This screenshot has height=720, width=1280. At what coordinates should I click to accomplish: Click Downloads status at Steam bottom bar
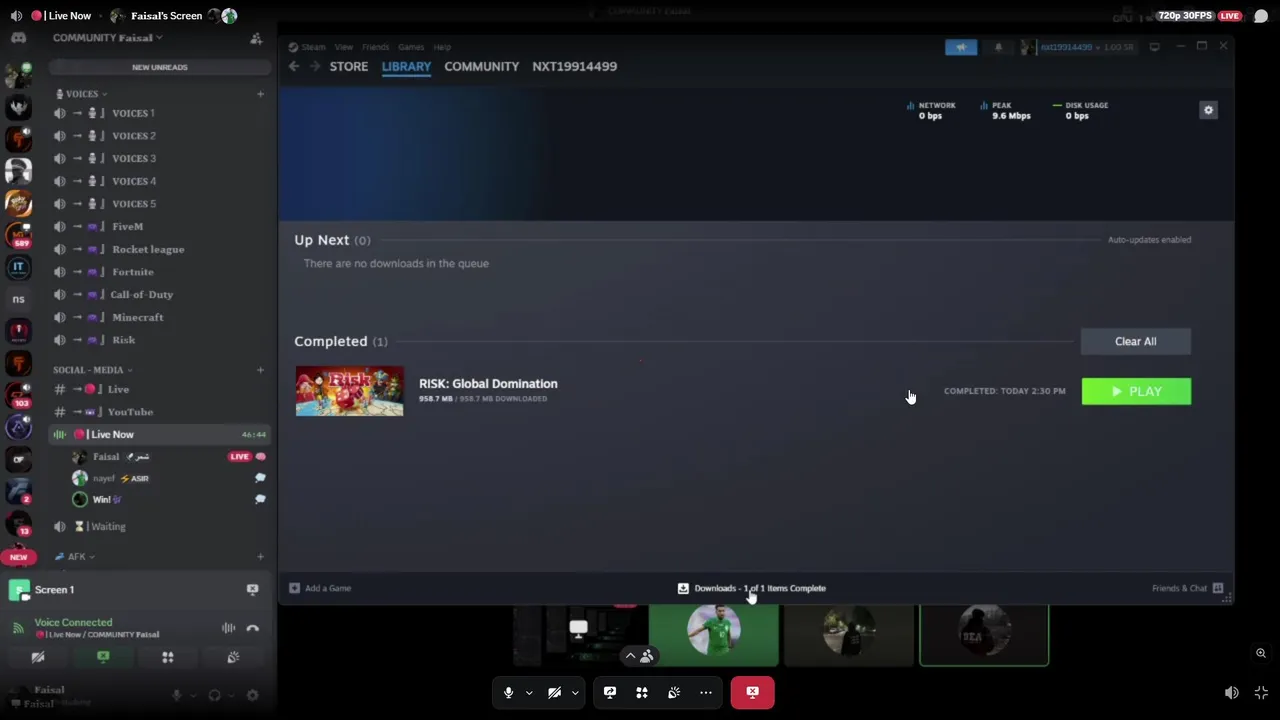[x=752, y=588]
